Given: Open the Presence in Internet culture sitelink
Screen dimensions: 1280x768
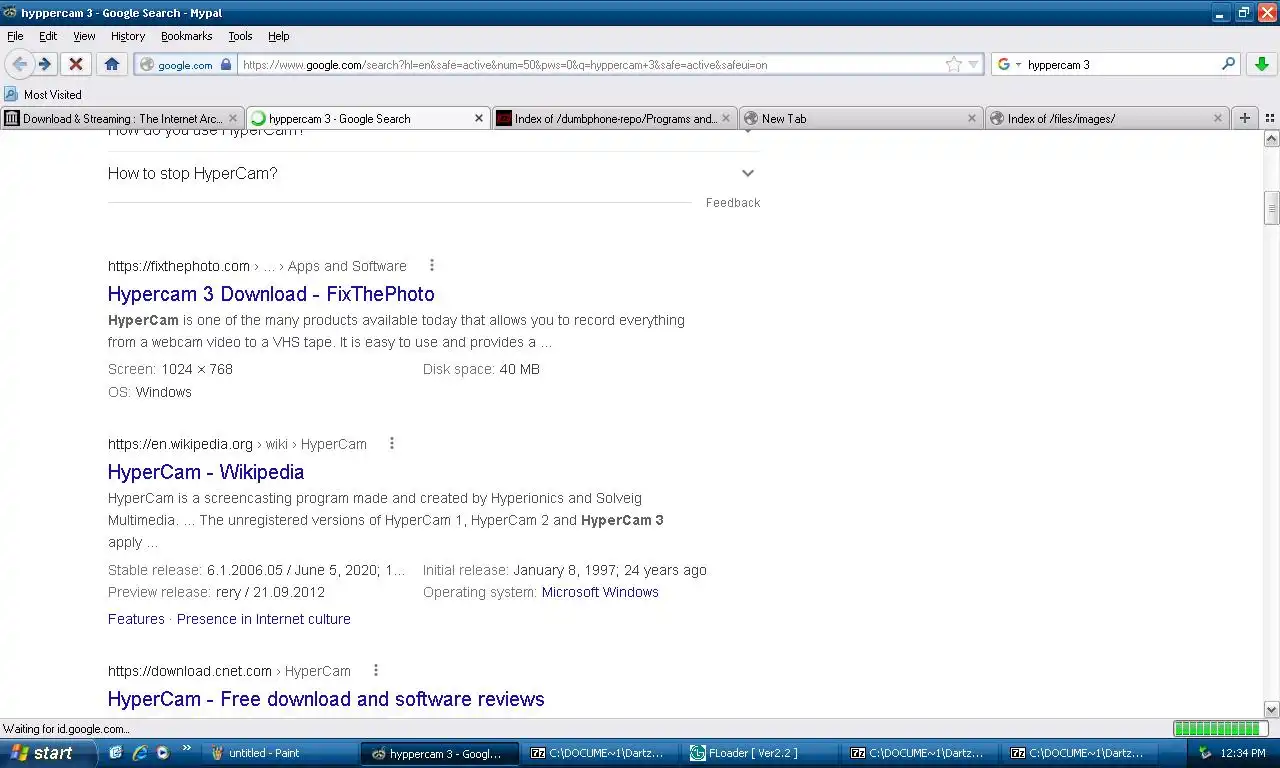Looking at the screenshot, I should pyautogui.click(x=263, y=619).
